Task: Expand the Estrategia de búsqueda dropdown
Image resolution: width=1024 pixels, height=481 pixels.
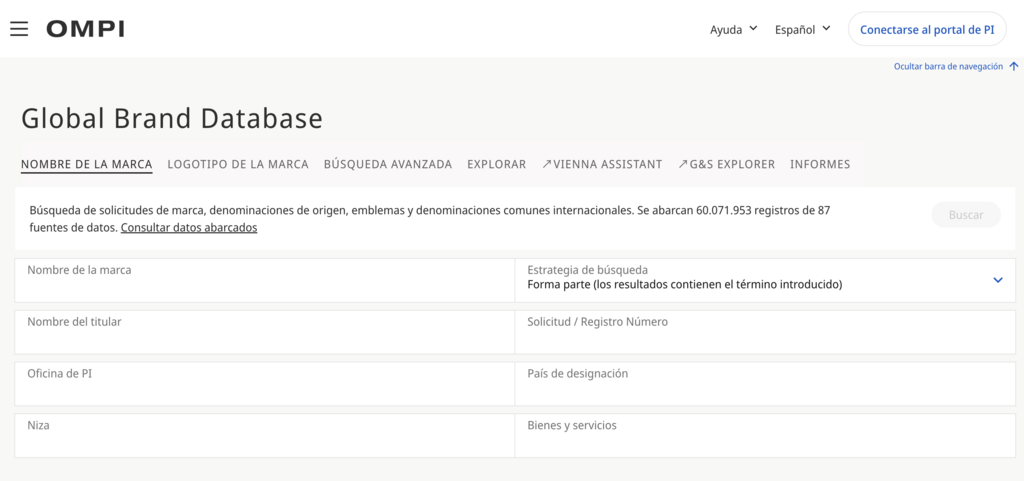Action: point(997,280)
